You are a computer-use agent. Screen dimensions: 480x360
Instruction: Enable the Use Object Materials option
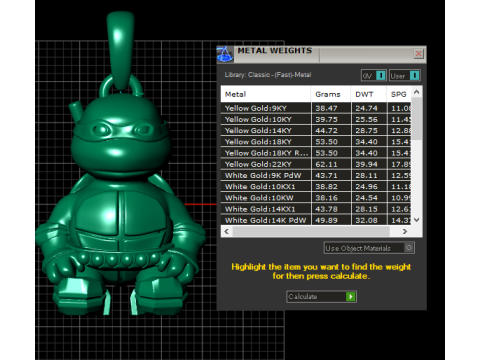[409, 248]
